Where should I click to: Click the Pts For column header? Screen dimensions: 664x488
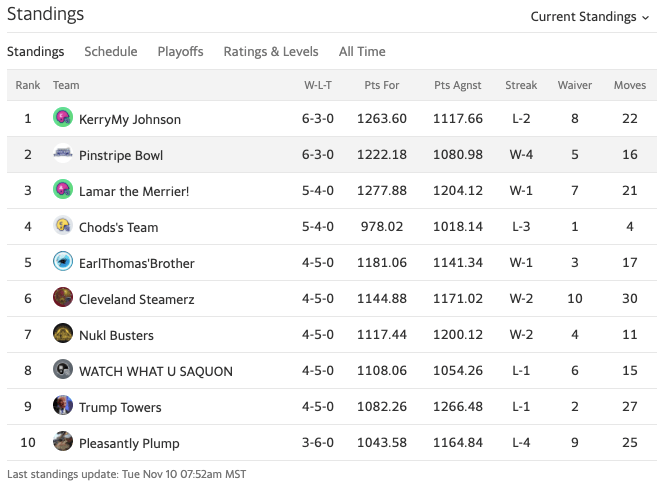pos(382,85)
